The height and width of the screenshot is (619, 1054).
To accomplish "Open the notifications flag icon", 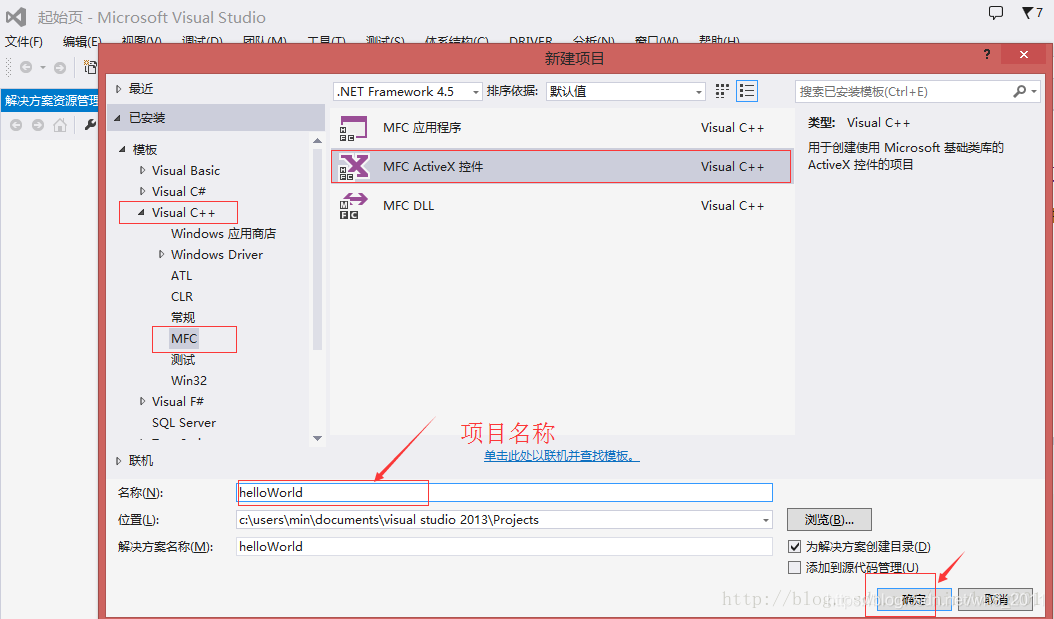I will point(1028,12).
